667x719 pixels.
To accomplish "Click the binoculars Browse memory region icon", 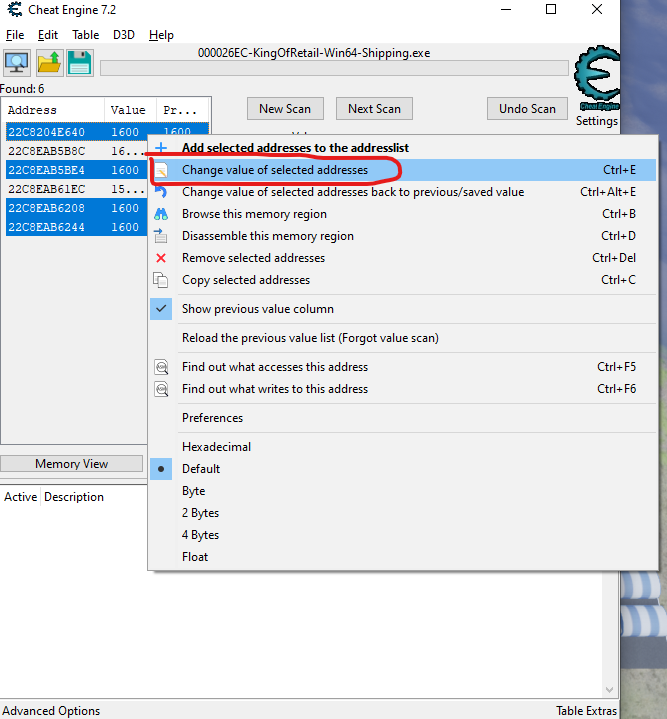I will (161, 214).
